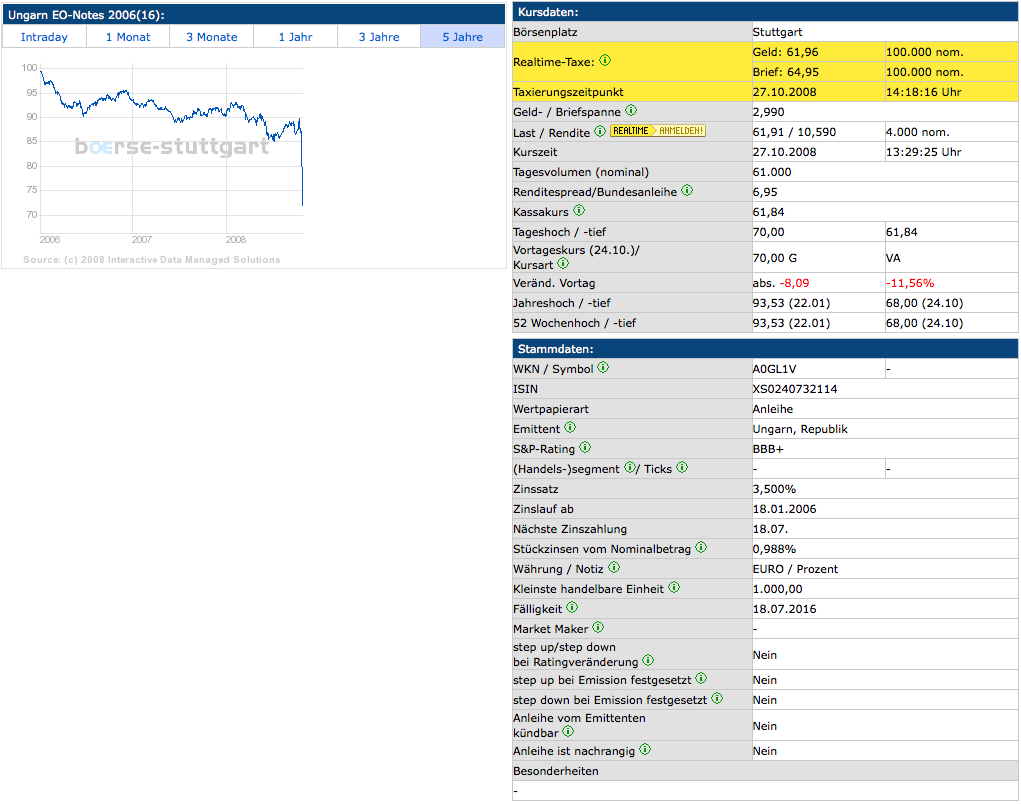Click info icon next to Last / Rendite
1021x804 pixels.
click(600, 131)
